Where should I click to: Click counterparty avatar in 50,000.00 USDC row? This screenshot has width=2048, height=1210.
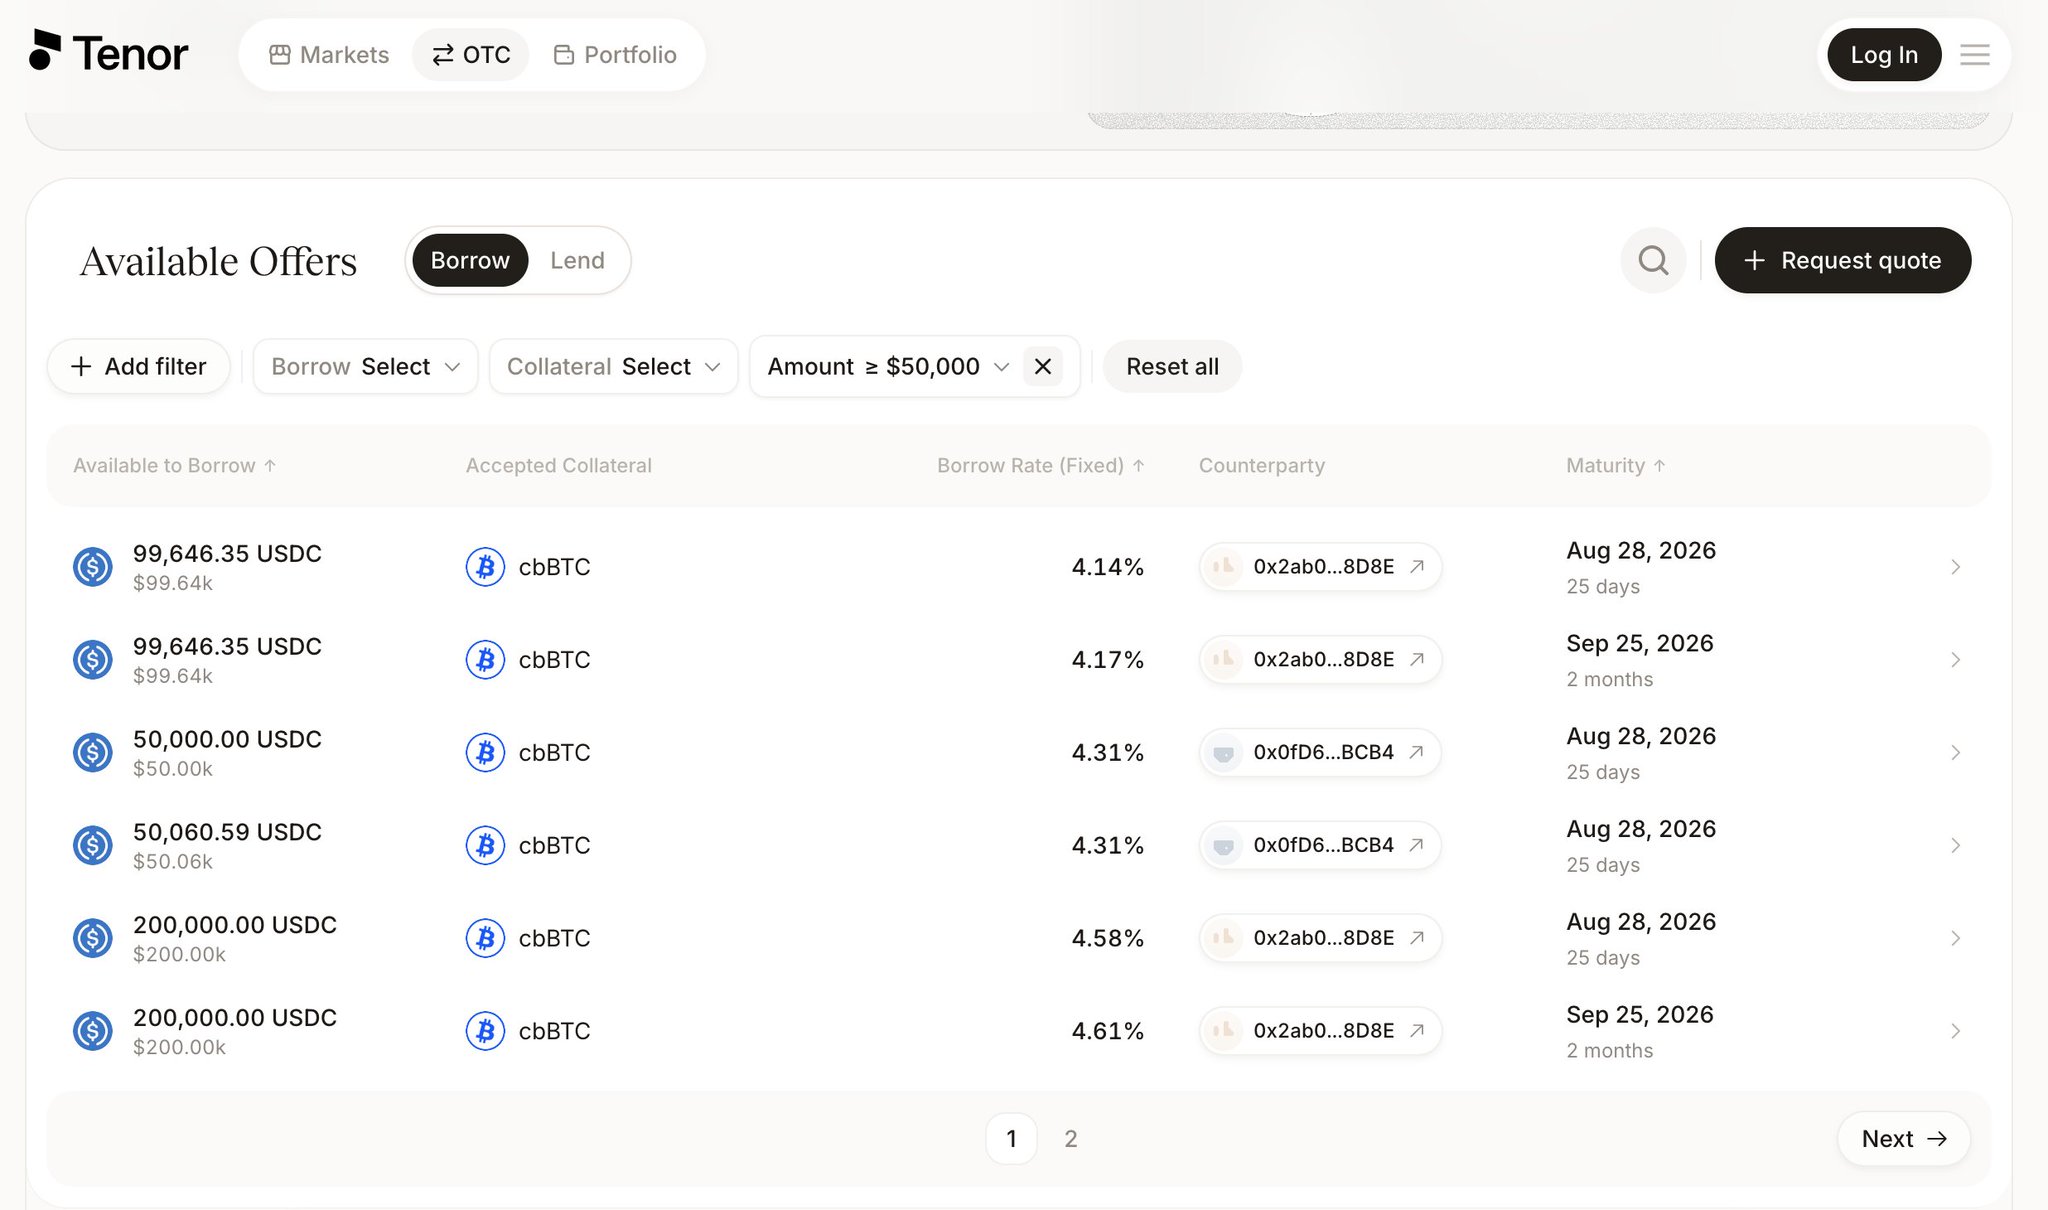(1223, 753)
